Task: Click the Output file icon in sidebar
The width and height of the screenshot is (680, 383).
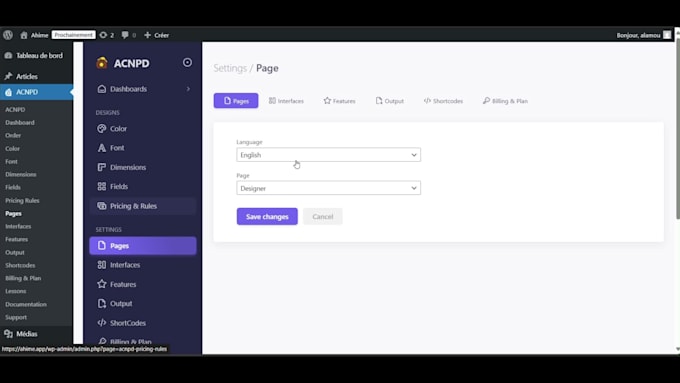Action: [x=102, y=304]
